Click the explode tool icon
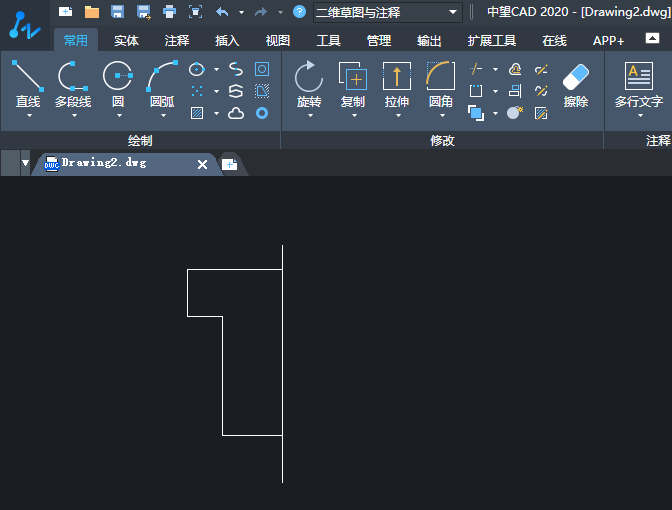Image resolution: width=672 pixels, height=510 pixels. point(515,113)
